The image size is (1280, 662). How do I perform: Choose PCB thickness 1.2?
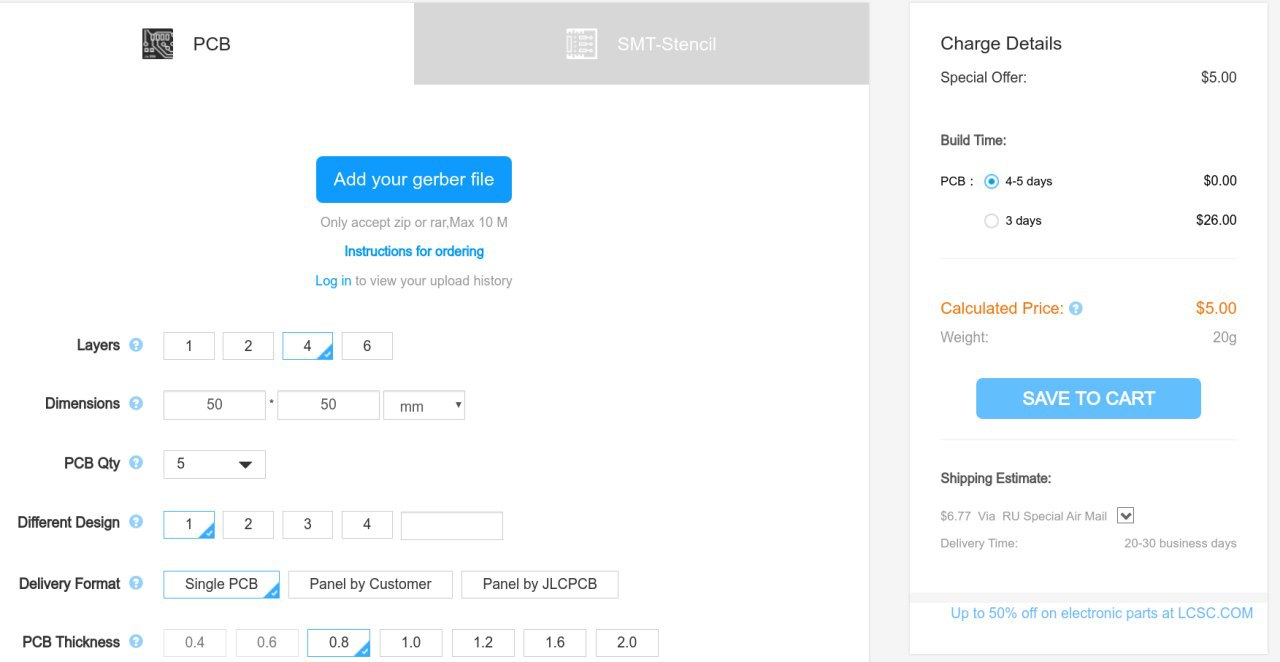(483, 643)
